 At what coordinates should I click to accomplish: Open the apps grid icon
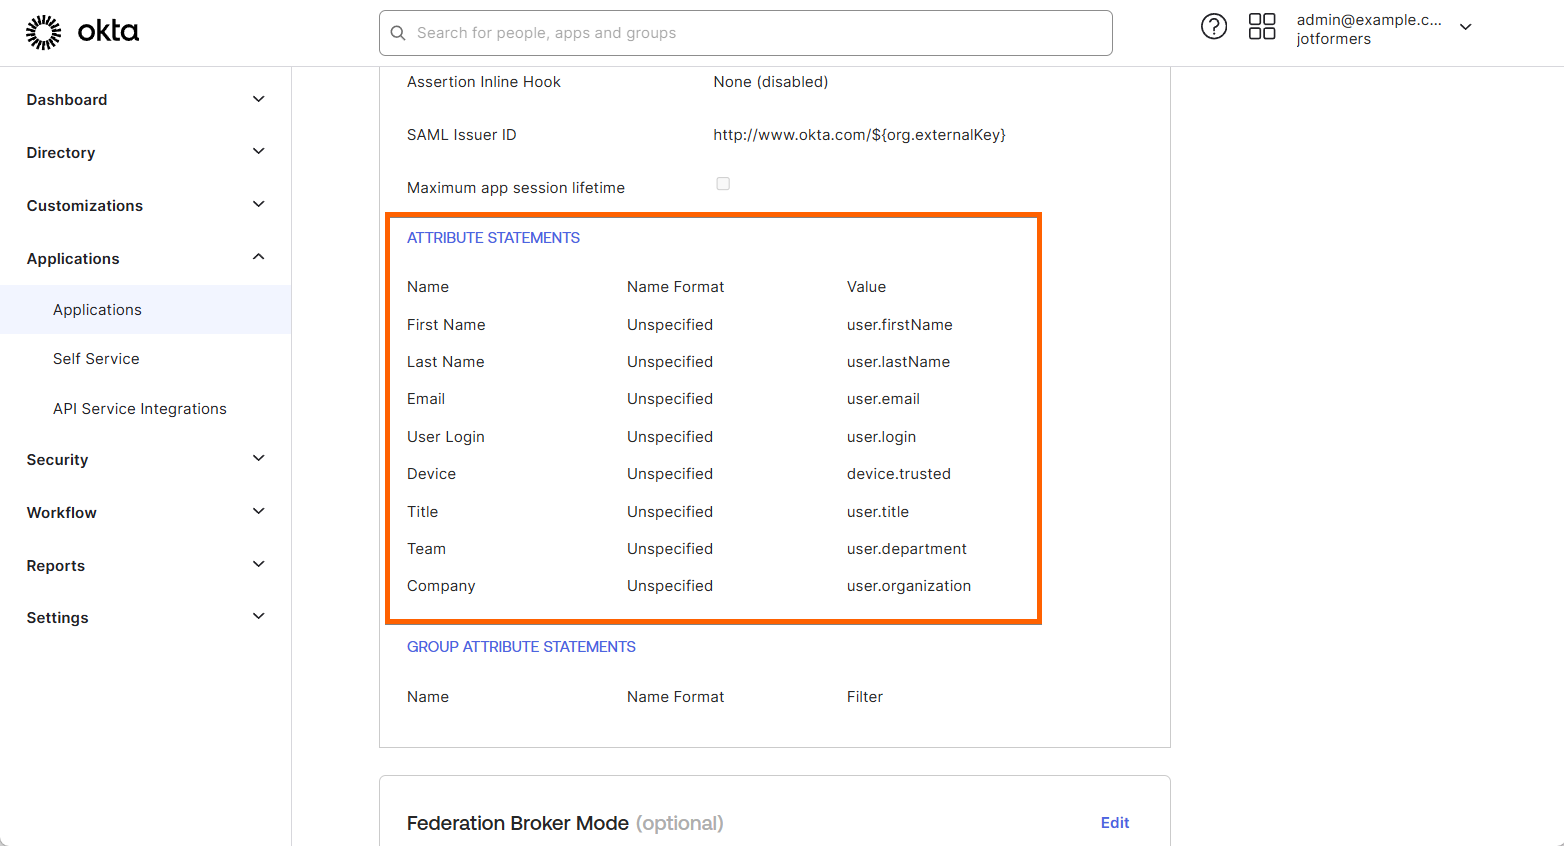[1262, 27]
